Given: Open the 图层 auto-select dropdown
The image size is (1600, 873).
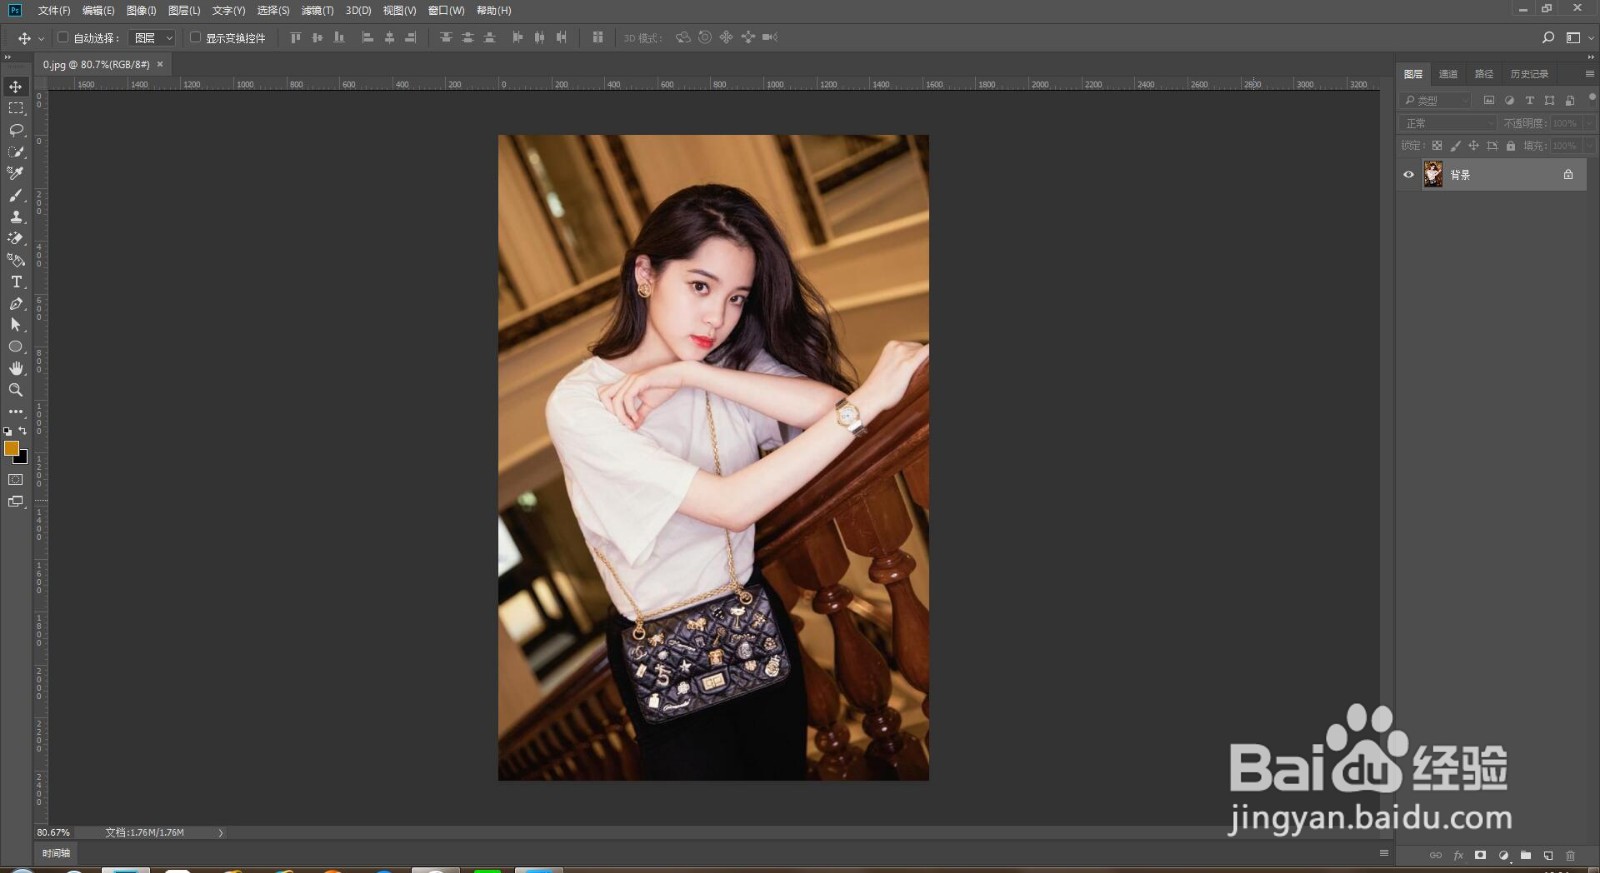Looking at the screenshot, I should tap(154, 38).
